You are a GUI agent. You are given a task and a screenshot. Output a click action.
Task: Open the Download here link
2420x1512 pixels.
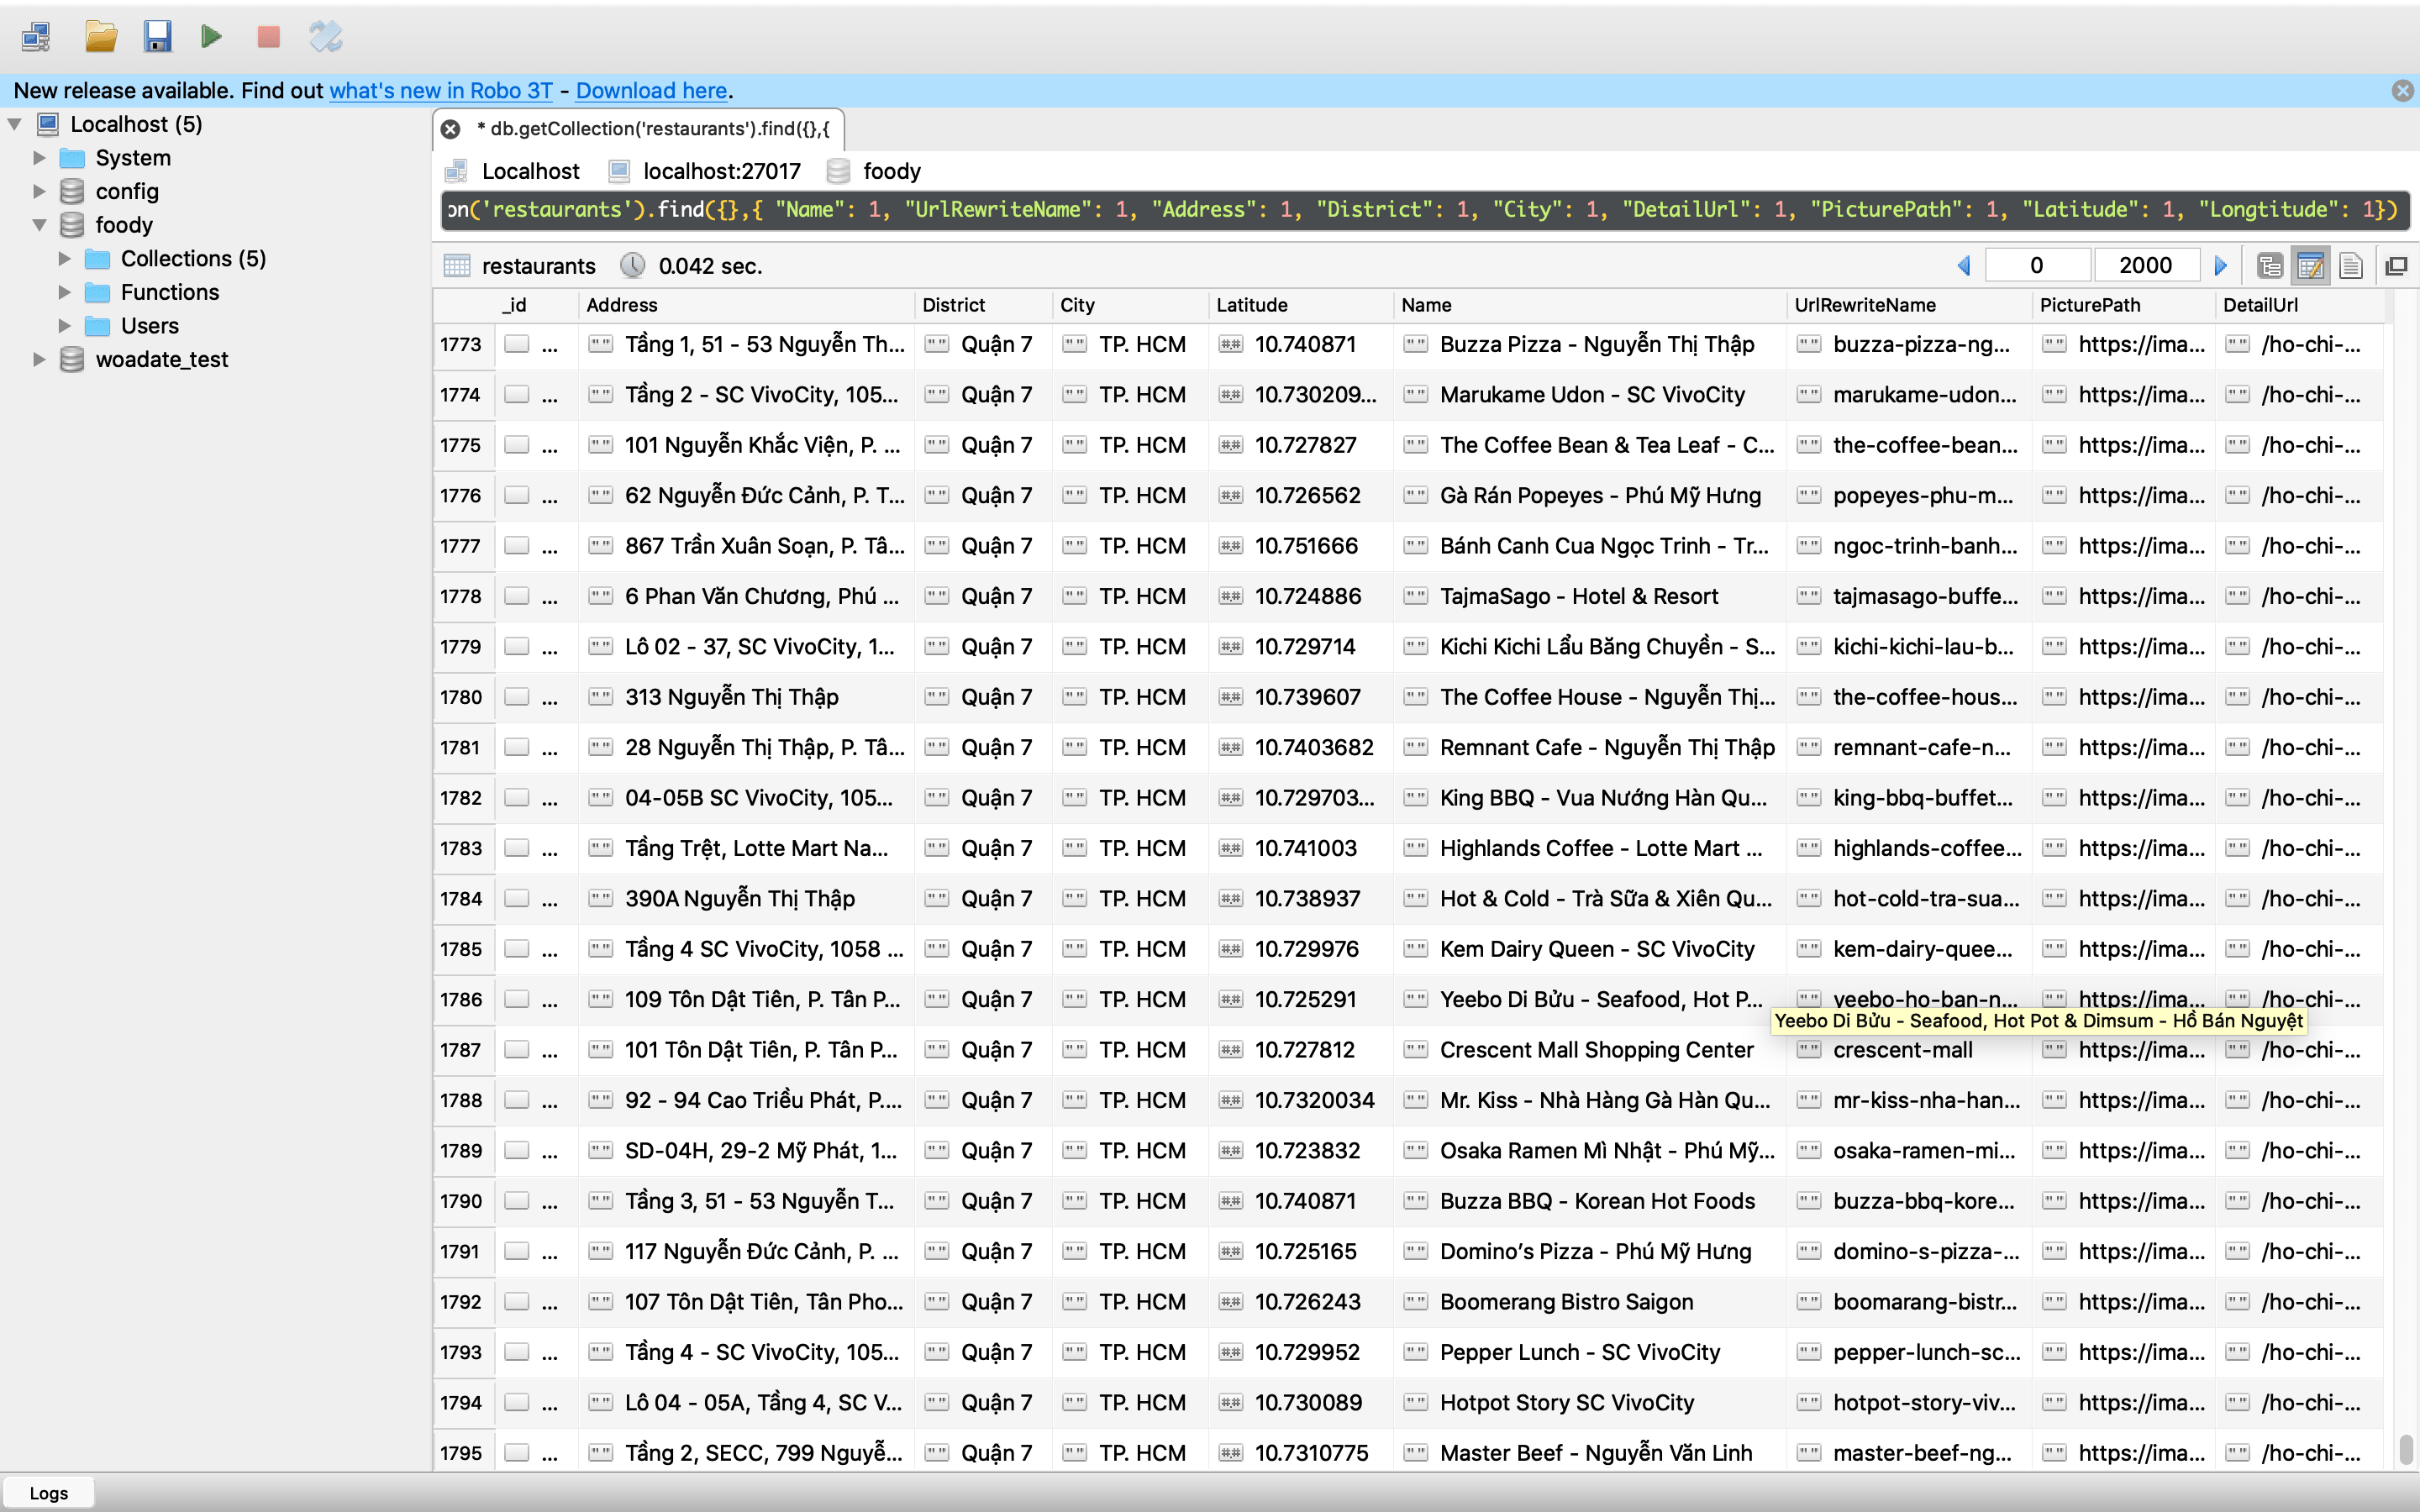point(650,90)
